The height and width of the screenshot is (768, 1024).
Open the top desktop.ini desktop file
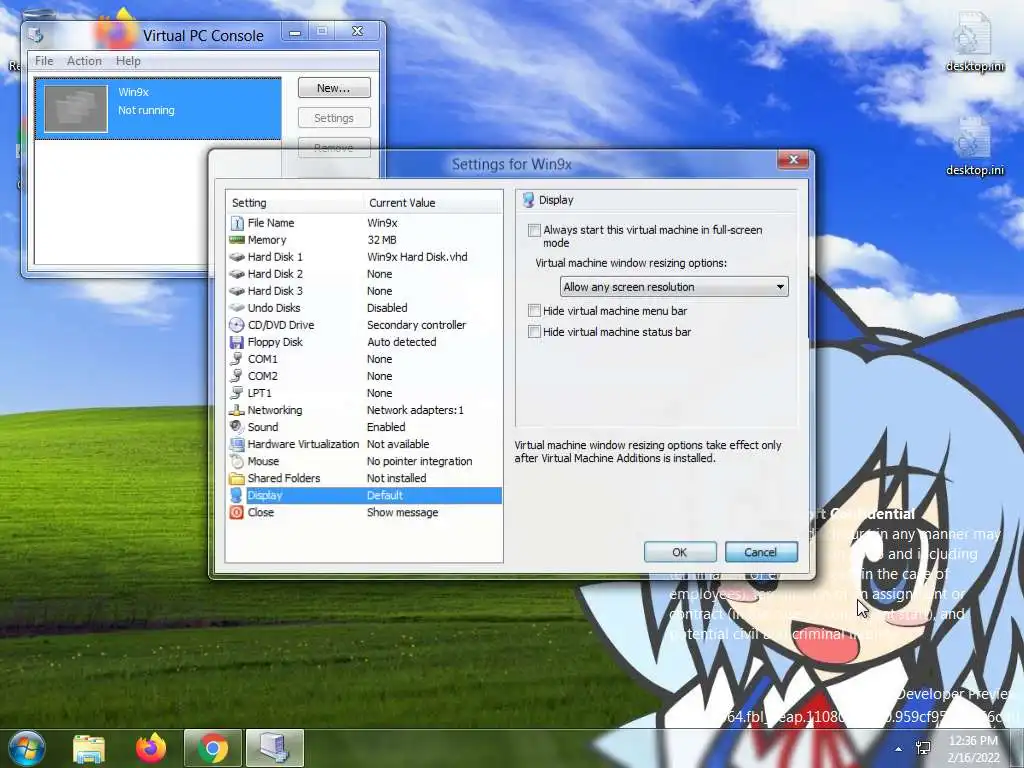pyautogui.click(x=974, y=43)
